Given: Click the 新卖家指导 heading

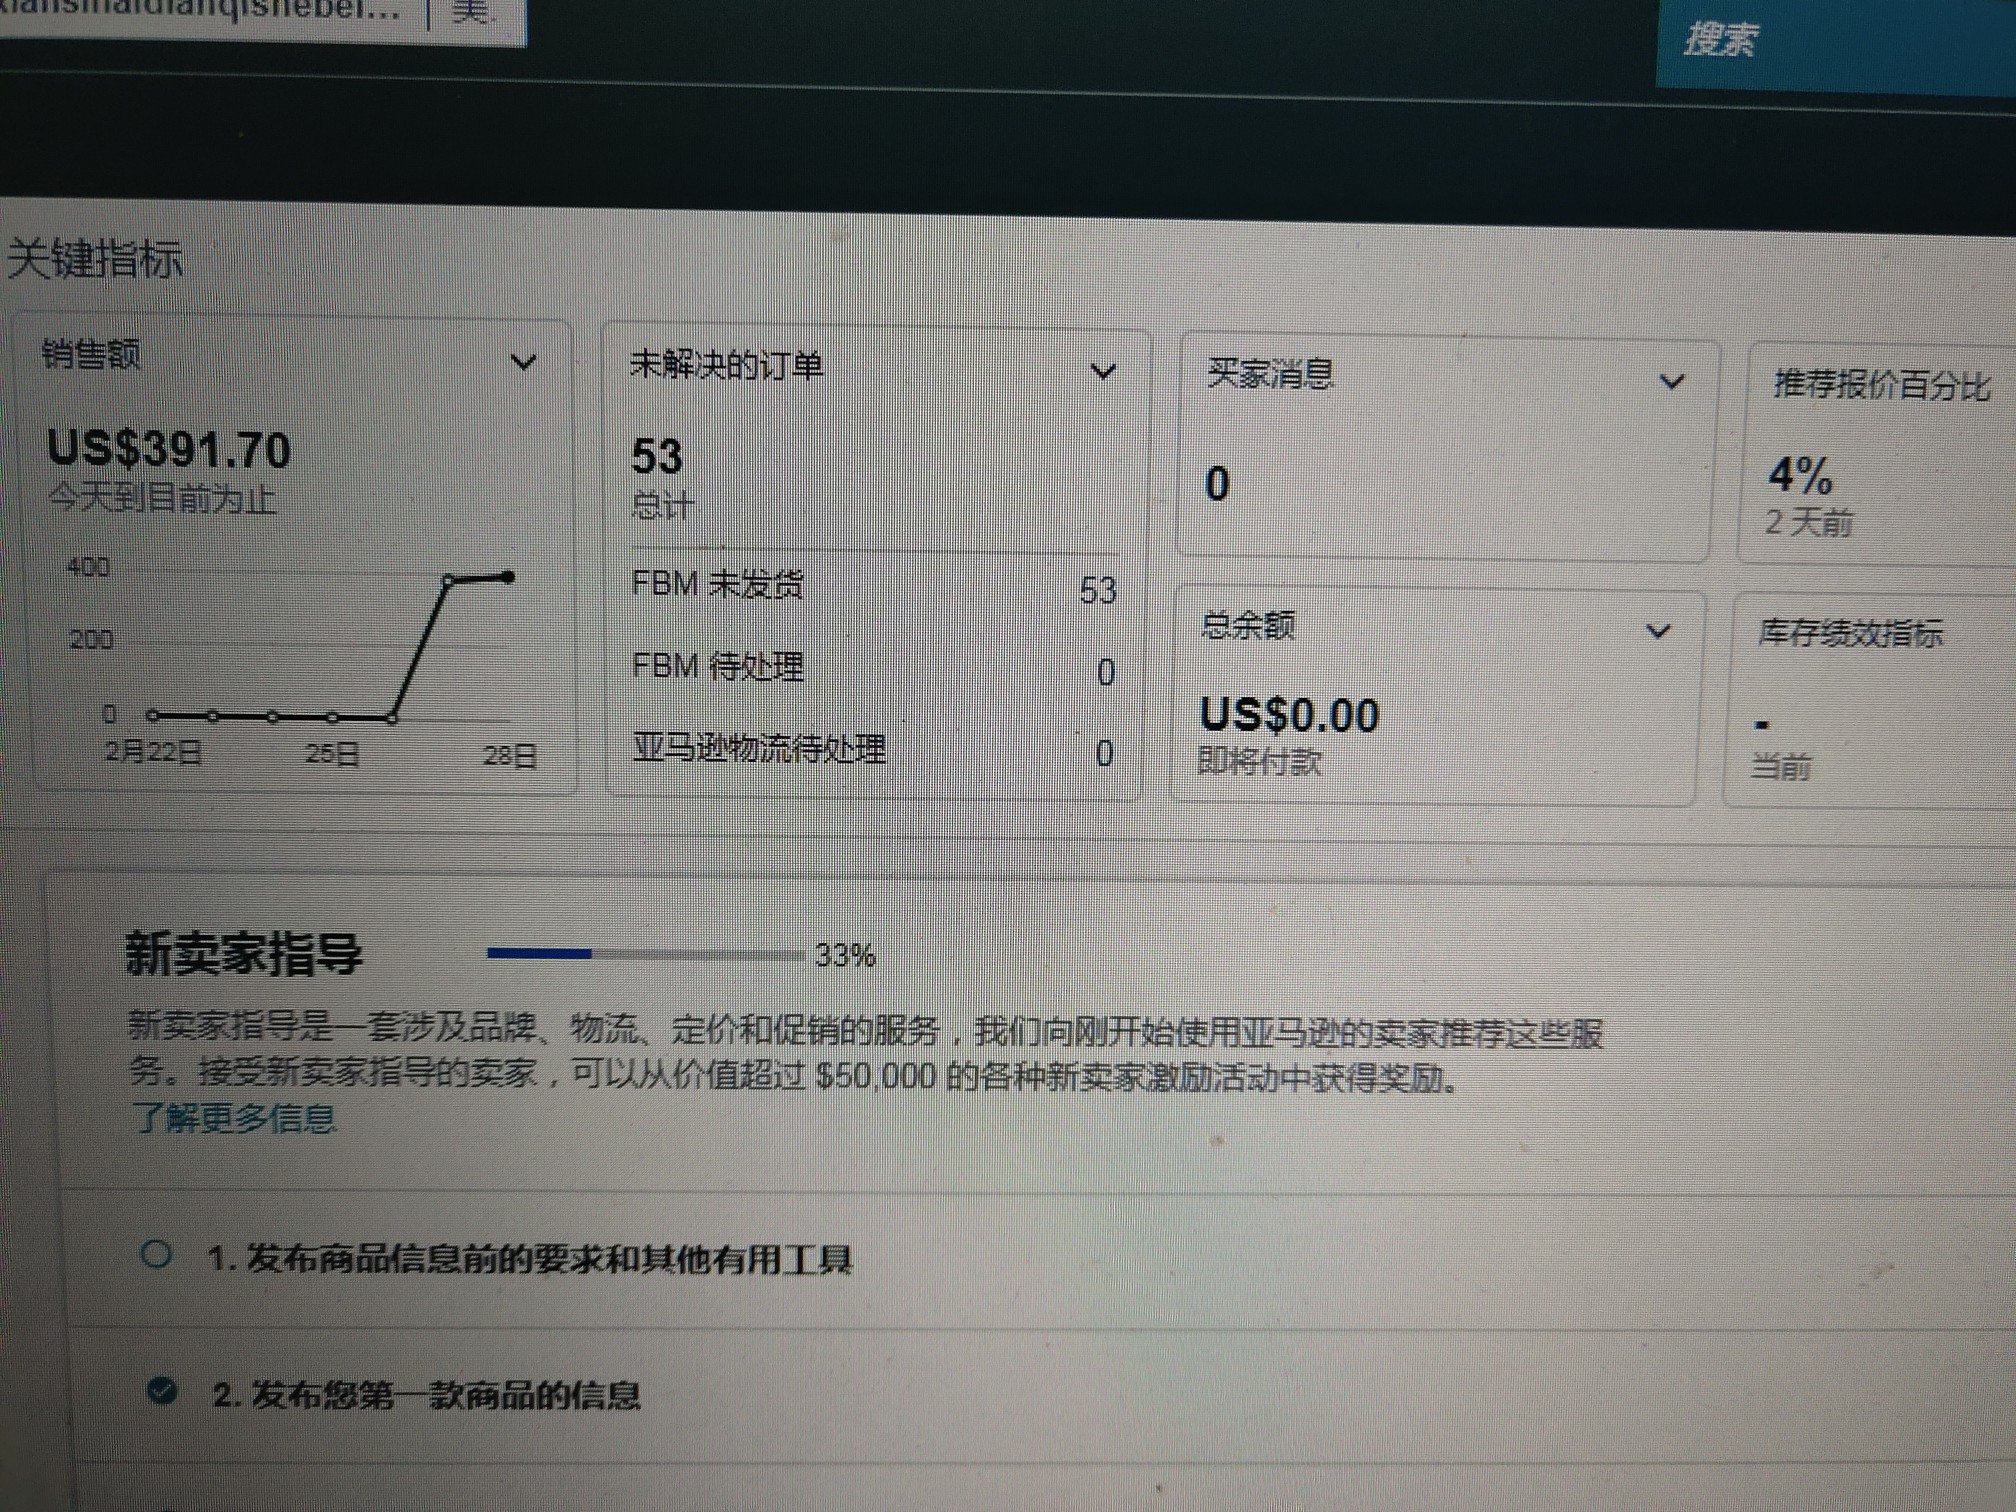Looking at the screenshot, I should pyautogui.click(x=243, y=953).
